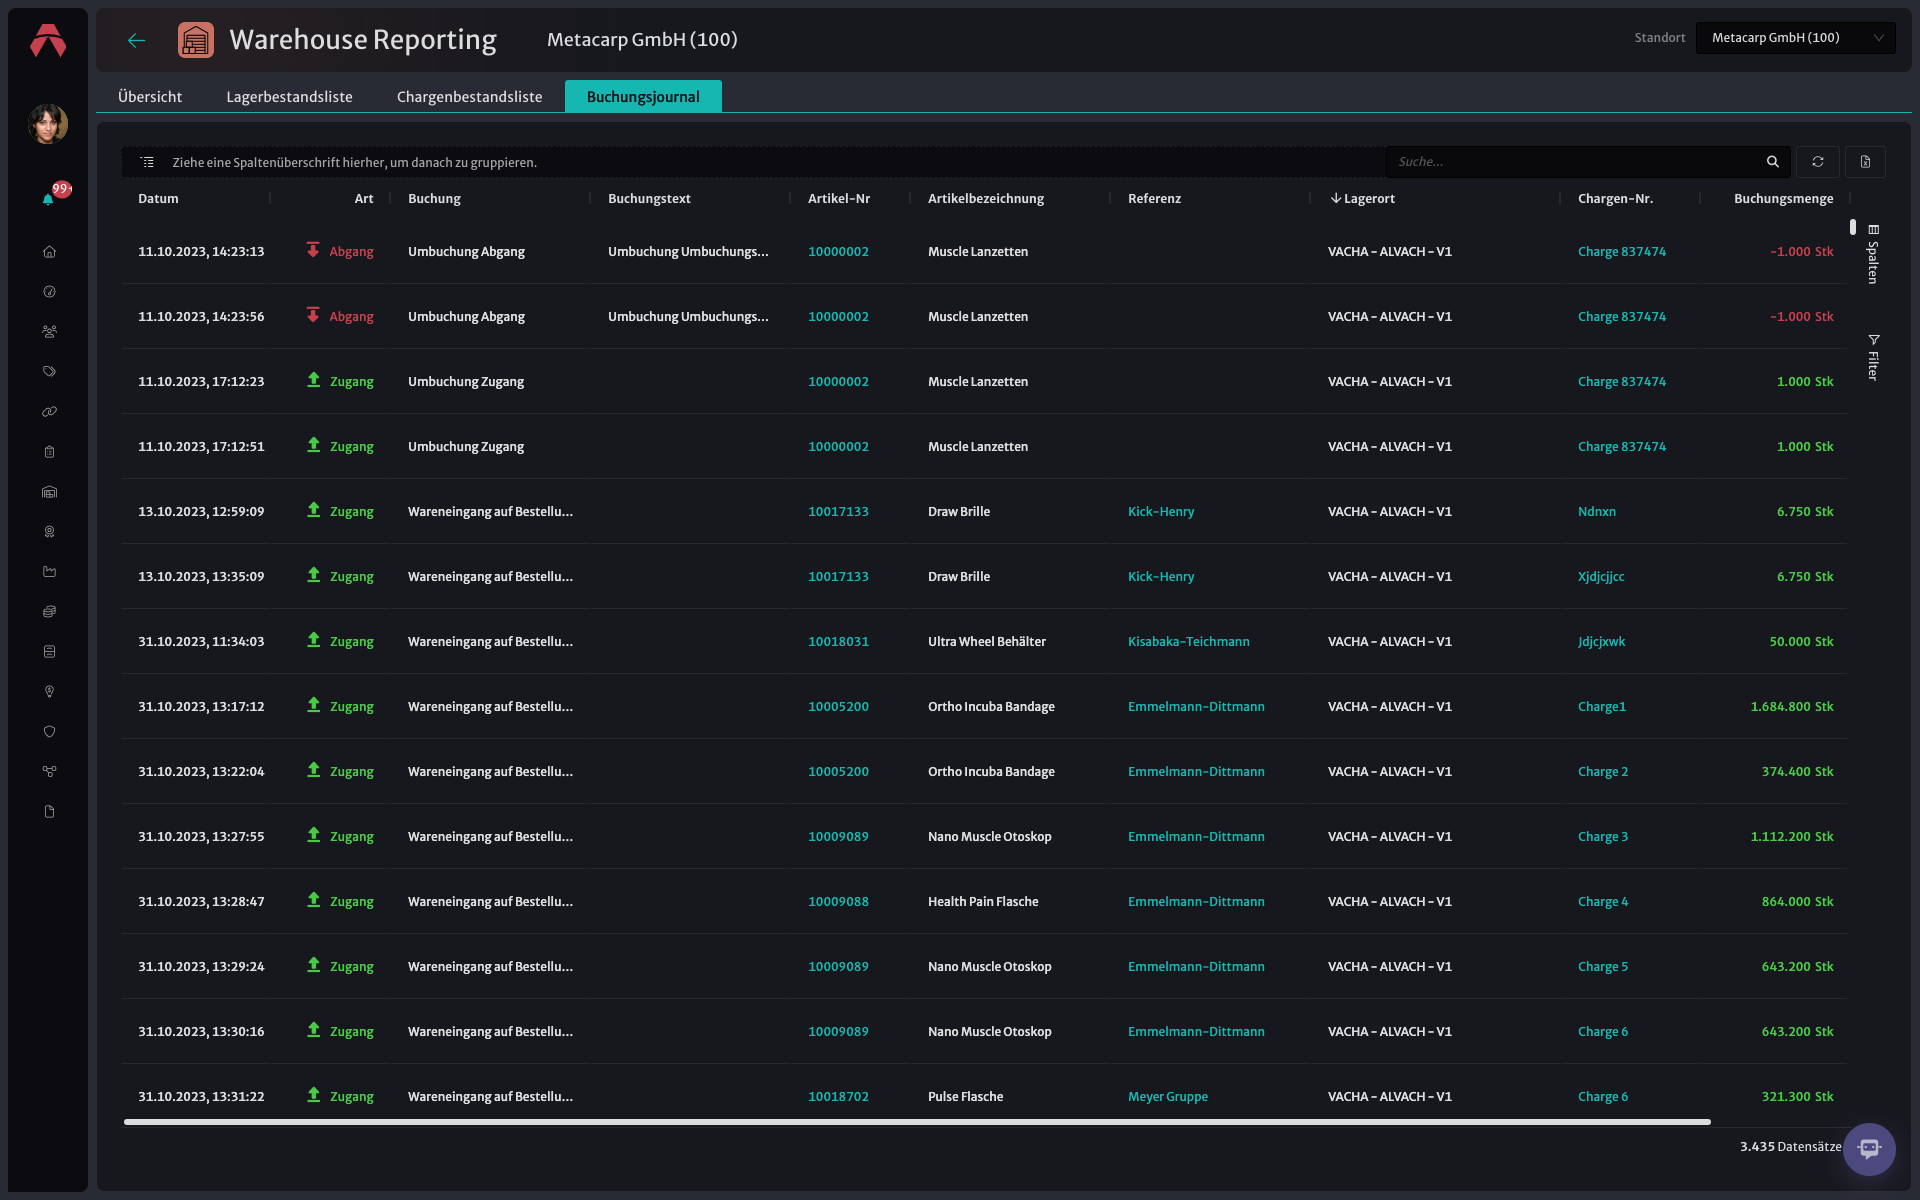Open the Kisabaka-Teichmann reference link

pos(1188,642)
